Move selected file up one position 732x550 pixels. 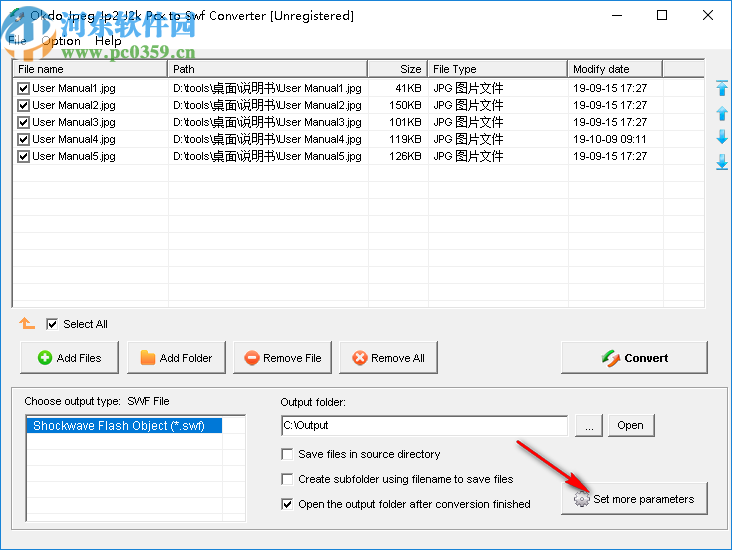tap(722, 113)
